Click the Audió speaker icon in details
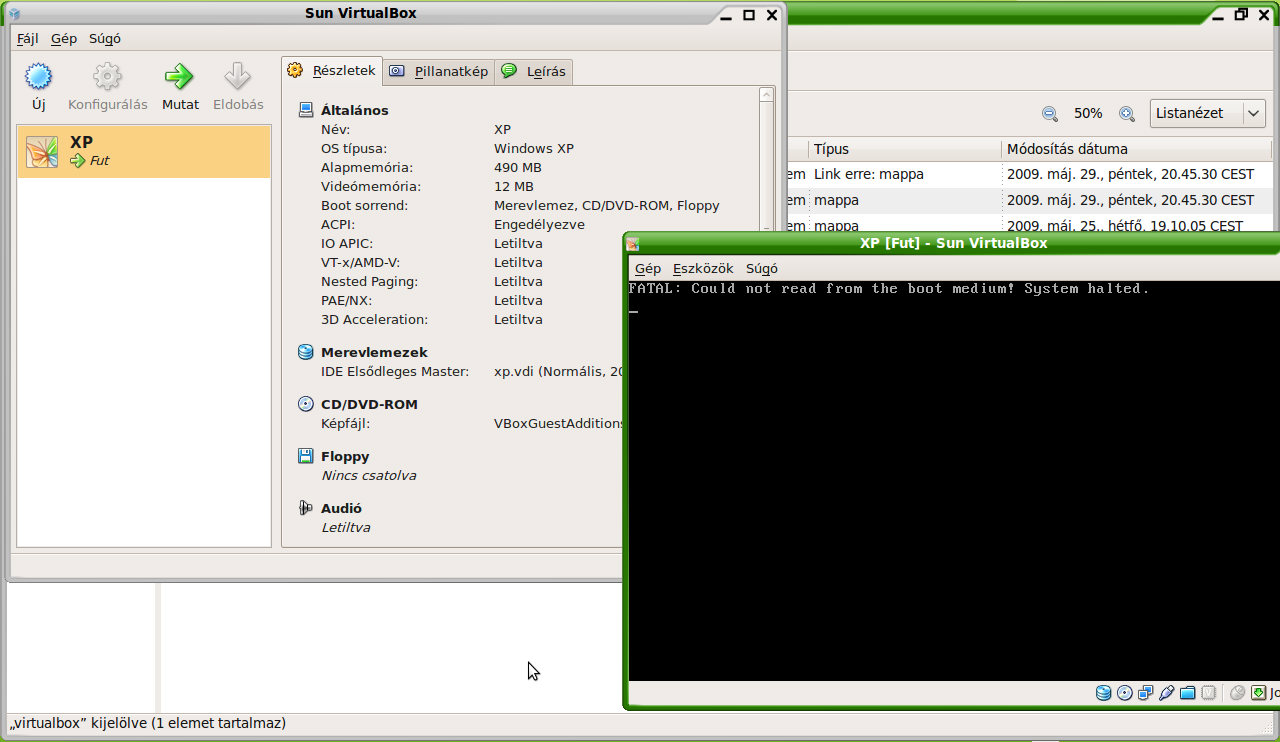1280x742 pixels. click(306, 508)
